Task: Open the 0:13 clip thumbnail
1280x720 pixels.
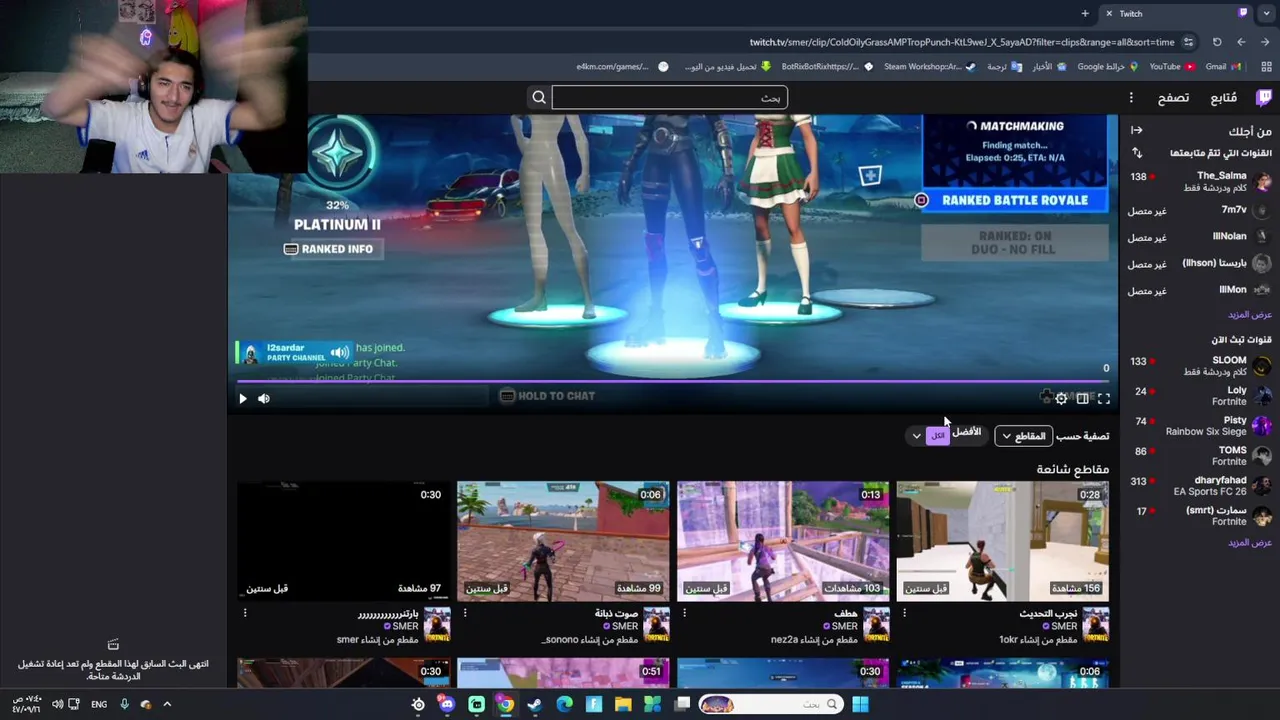Action: [x=782, y=541]
